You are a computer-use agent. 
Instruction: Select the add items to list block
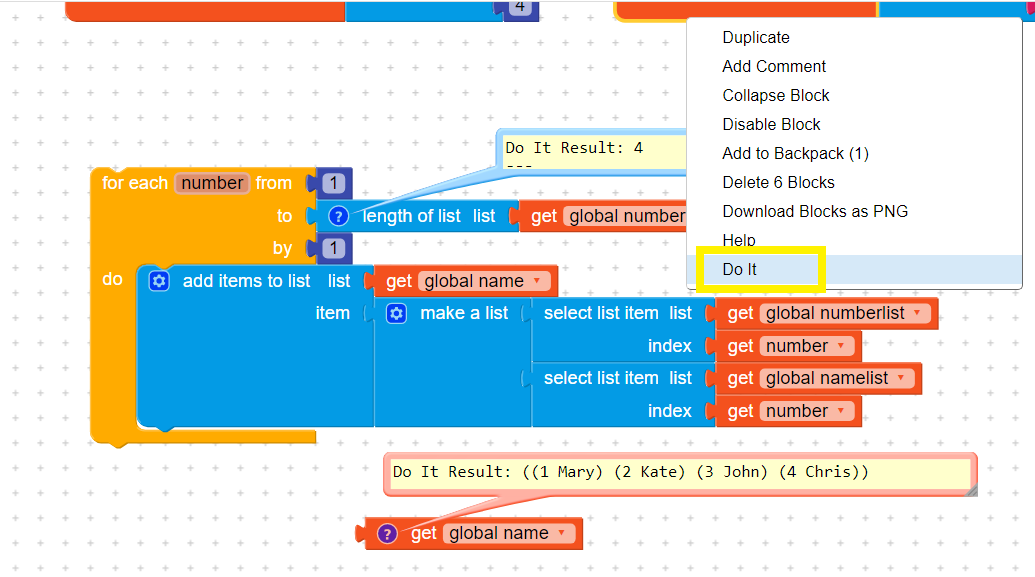click(x=254, y=356)
